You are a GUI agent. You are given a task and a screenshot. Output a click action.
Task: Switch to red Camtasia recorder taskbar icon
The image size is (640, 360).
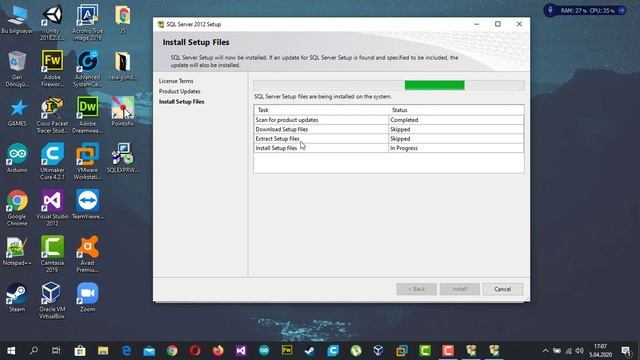pyautogui.click(x=448, y=351)
